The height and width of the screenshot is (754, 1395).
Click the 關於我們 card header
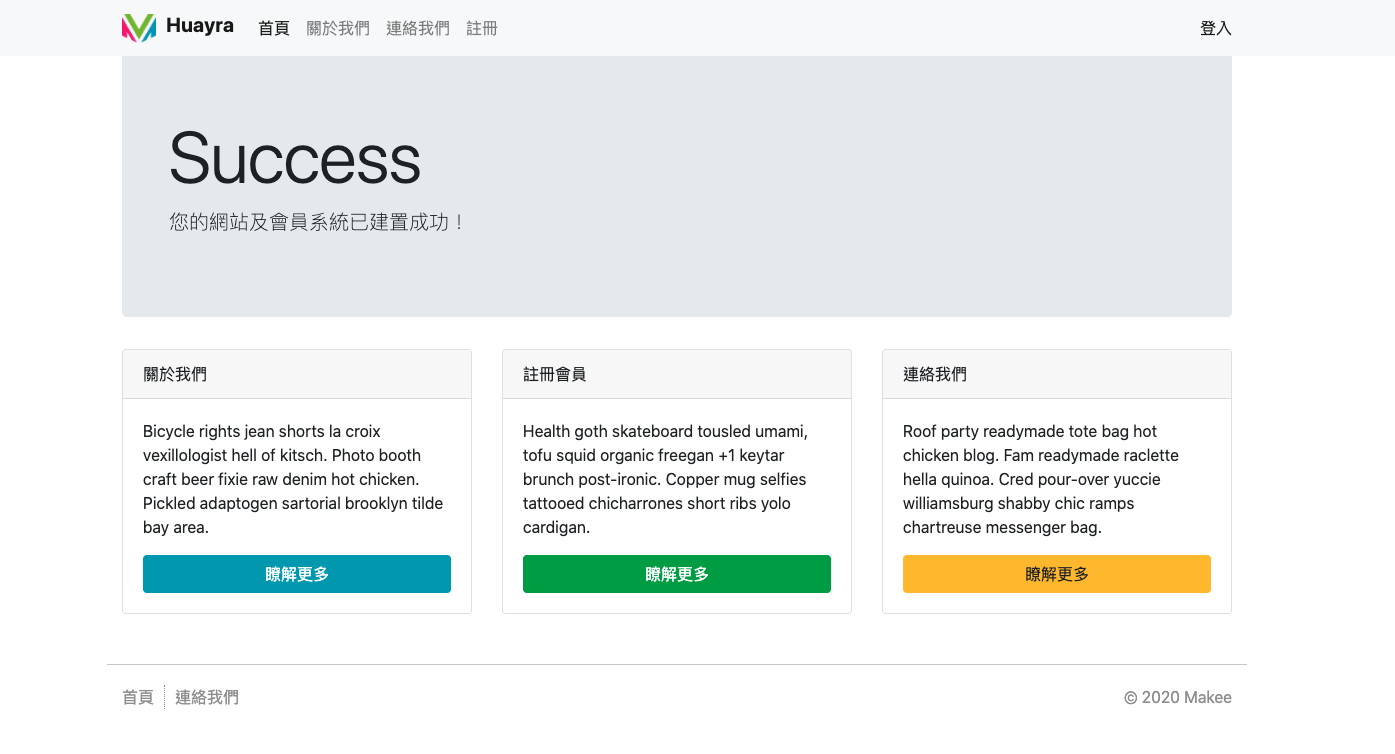pos(297,374)
